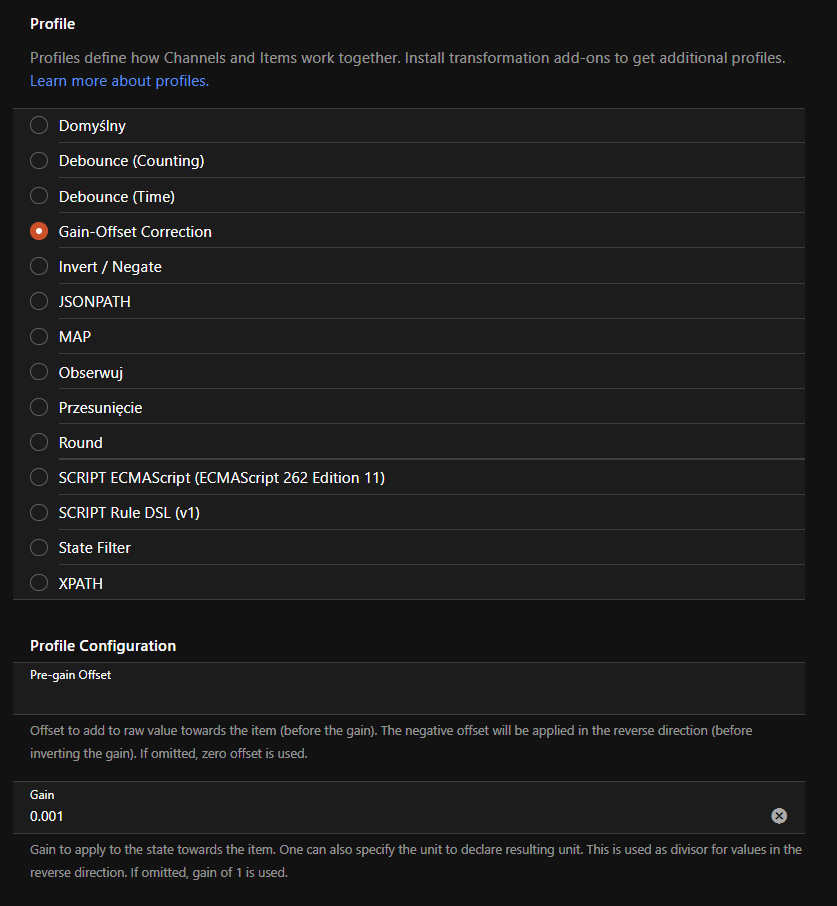Select the Gain-Offset Correction radio button
Viewport: 837px width, 906px height.
39,231
